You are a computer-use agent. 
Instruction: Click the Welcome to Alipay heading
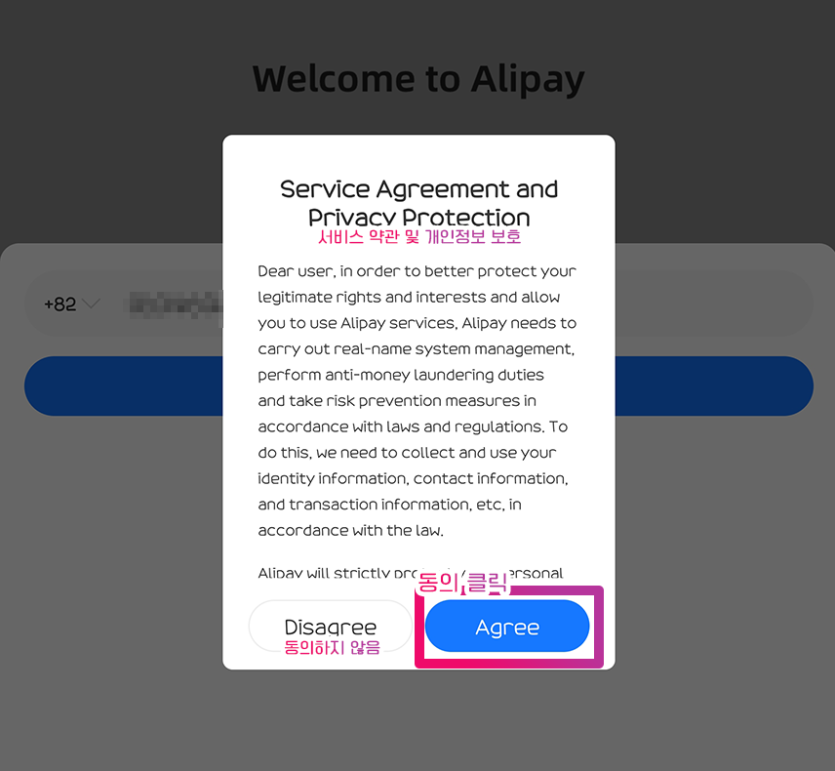click(419, 79)
